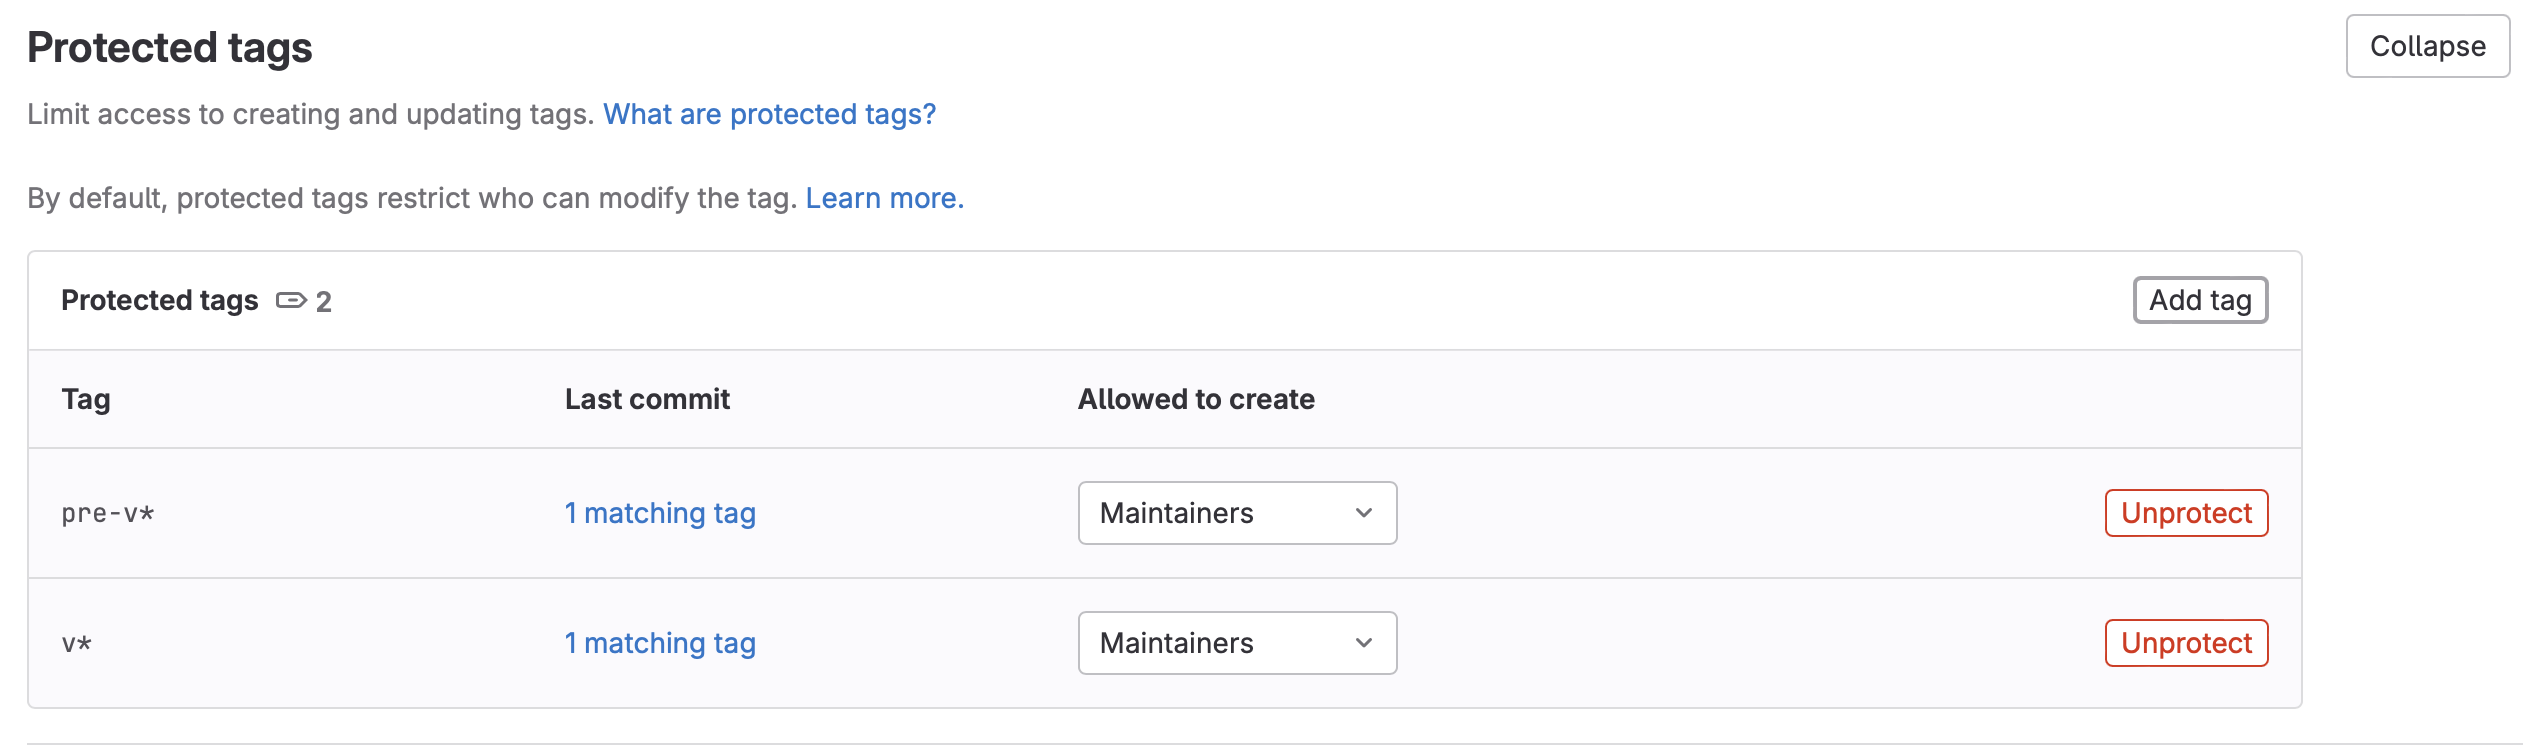The image size is (2544, 754).
Task: Open '1 matching tag' link for v*
Action: point(660,643)
